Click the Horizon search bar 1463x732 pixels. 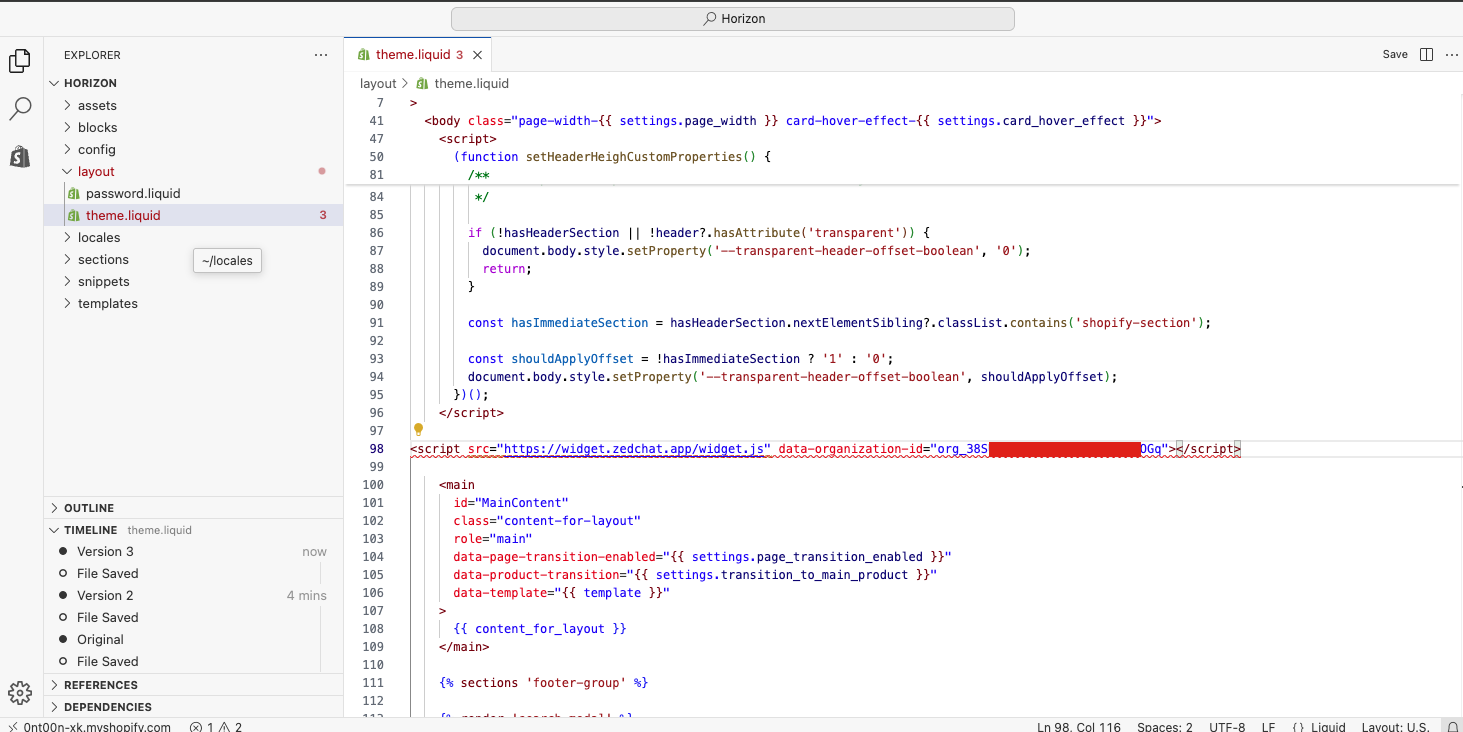tap(733, 19)
